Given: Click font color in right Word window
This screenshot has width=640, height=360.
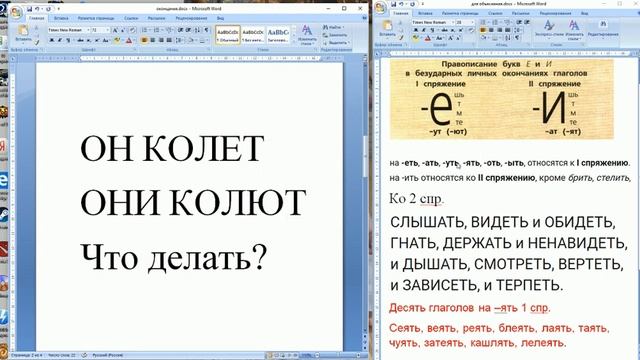Looking at the screenshot, I should pos(427,38).
